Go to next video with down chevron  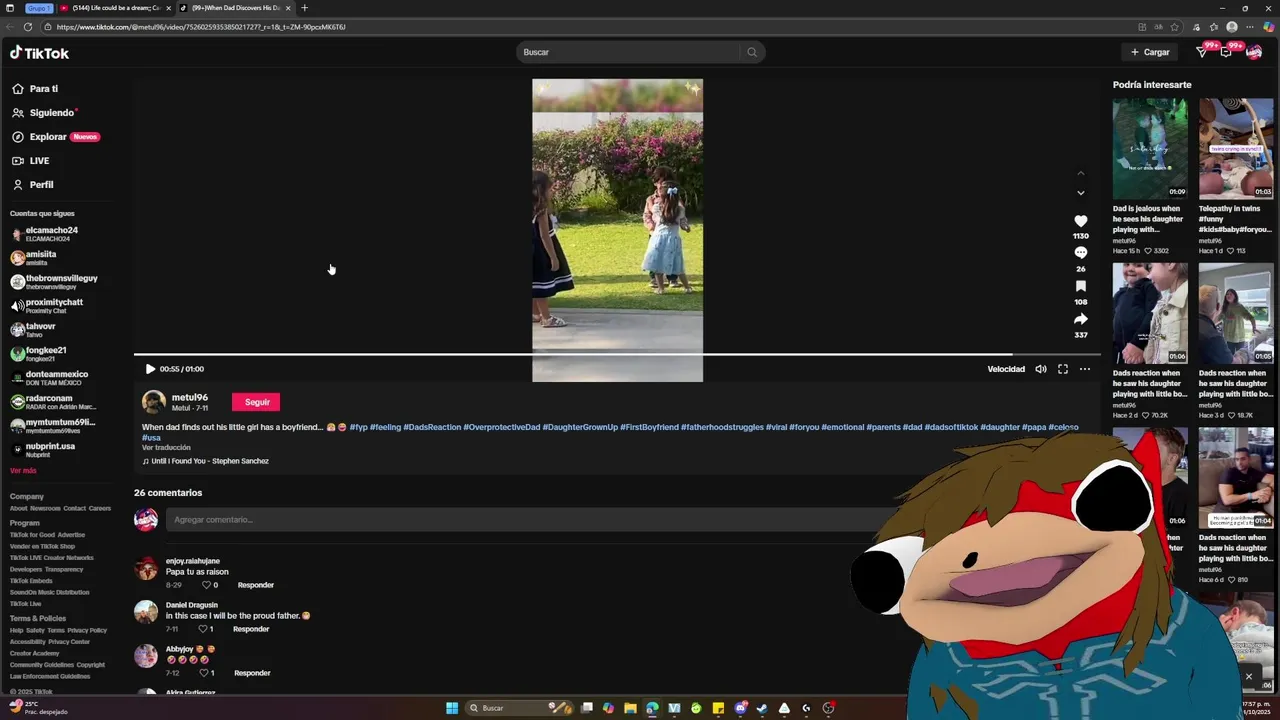1080,193
